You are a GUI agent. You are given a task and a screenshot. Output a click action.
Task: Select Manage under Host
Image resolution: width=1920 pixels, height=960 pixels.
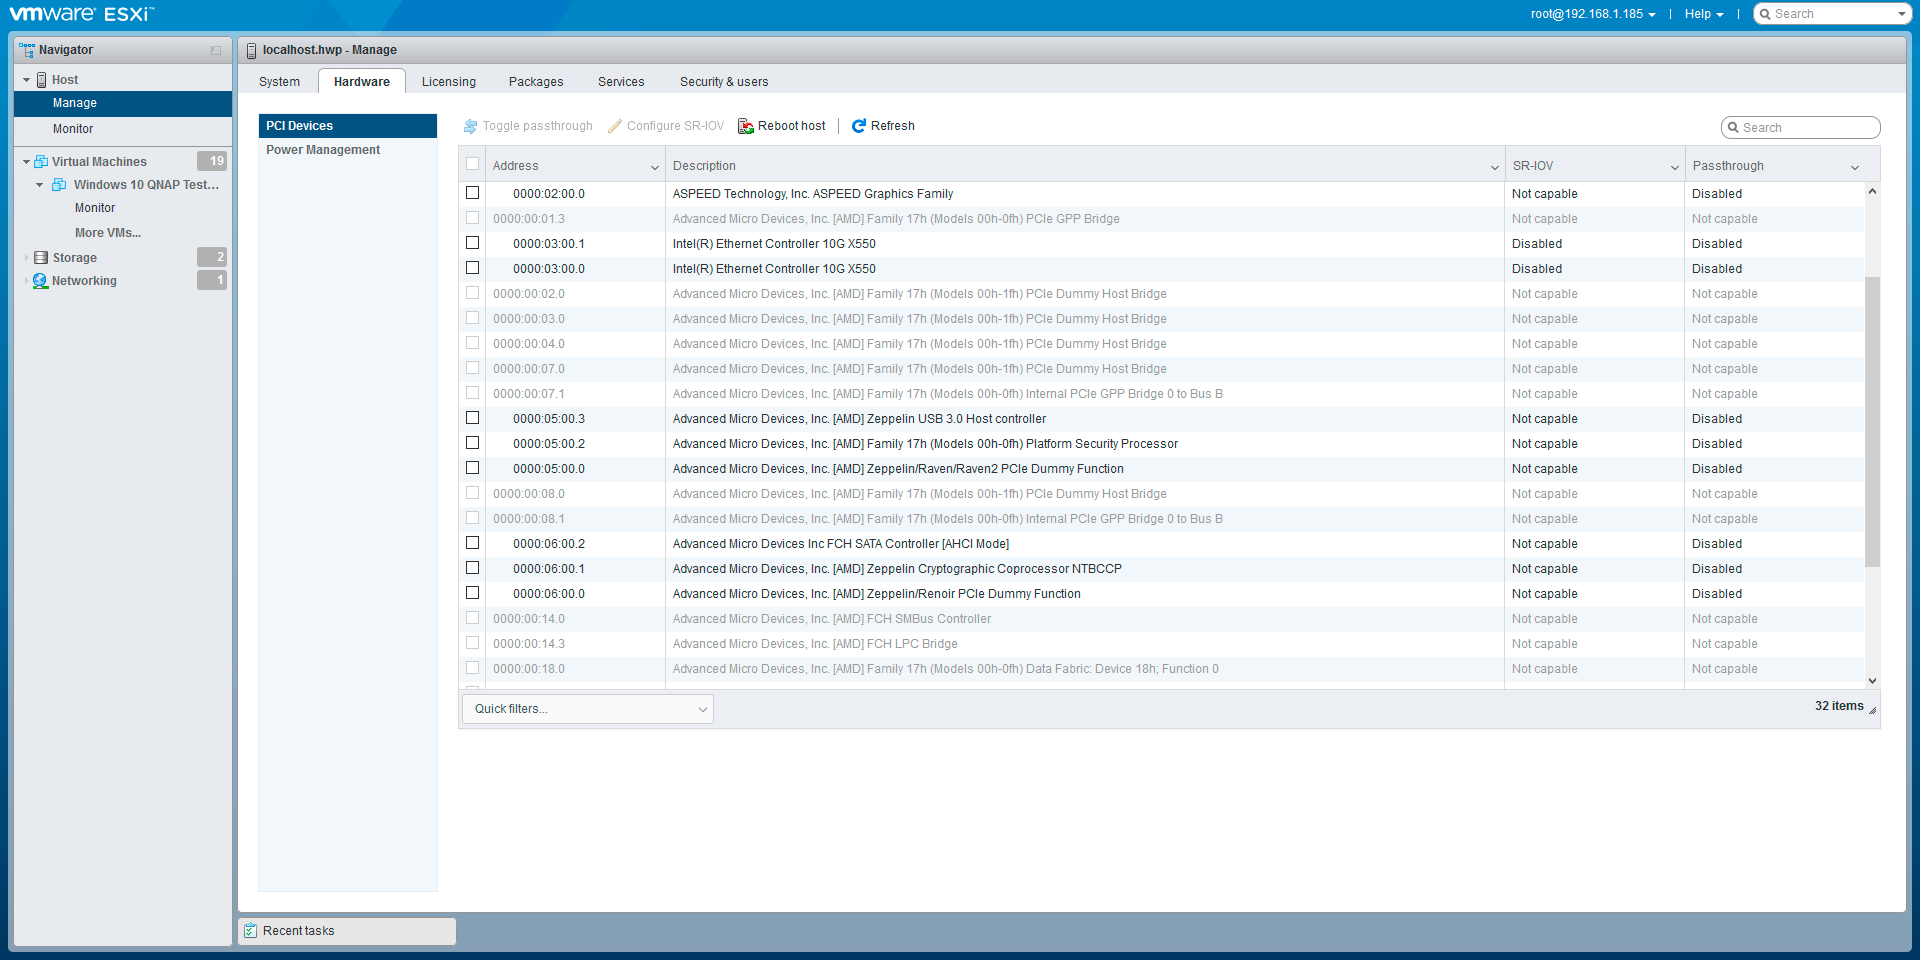tap(123, 103)
